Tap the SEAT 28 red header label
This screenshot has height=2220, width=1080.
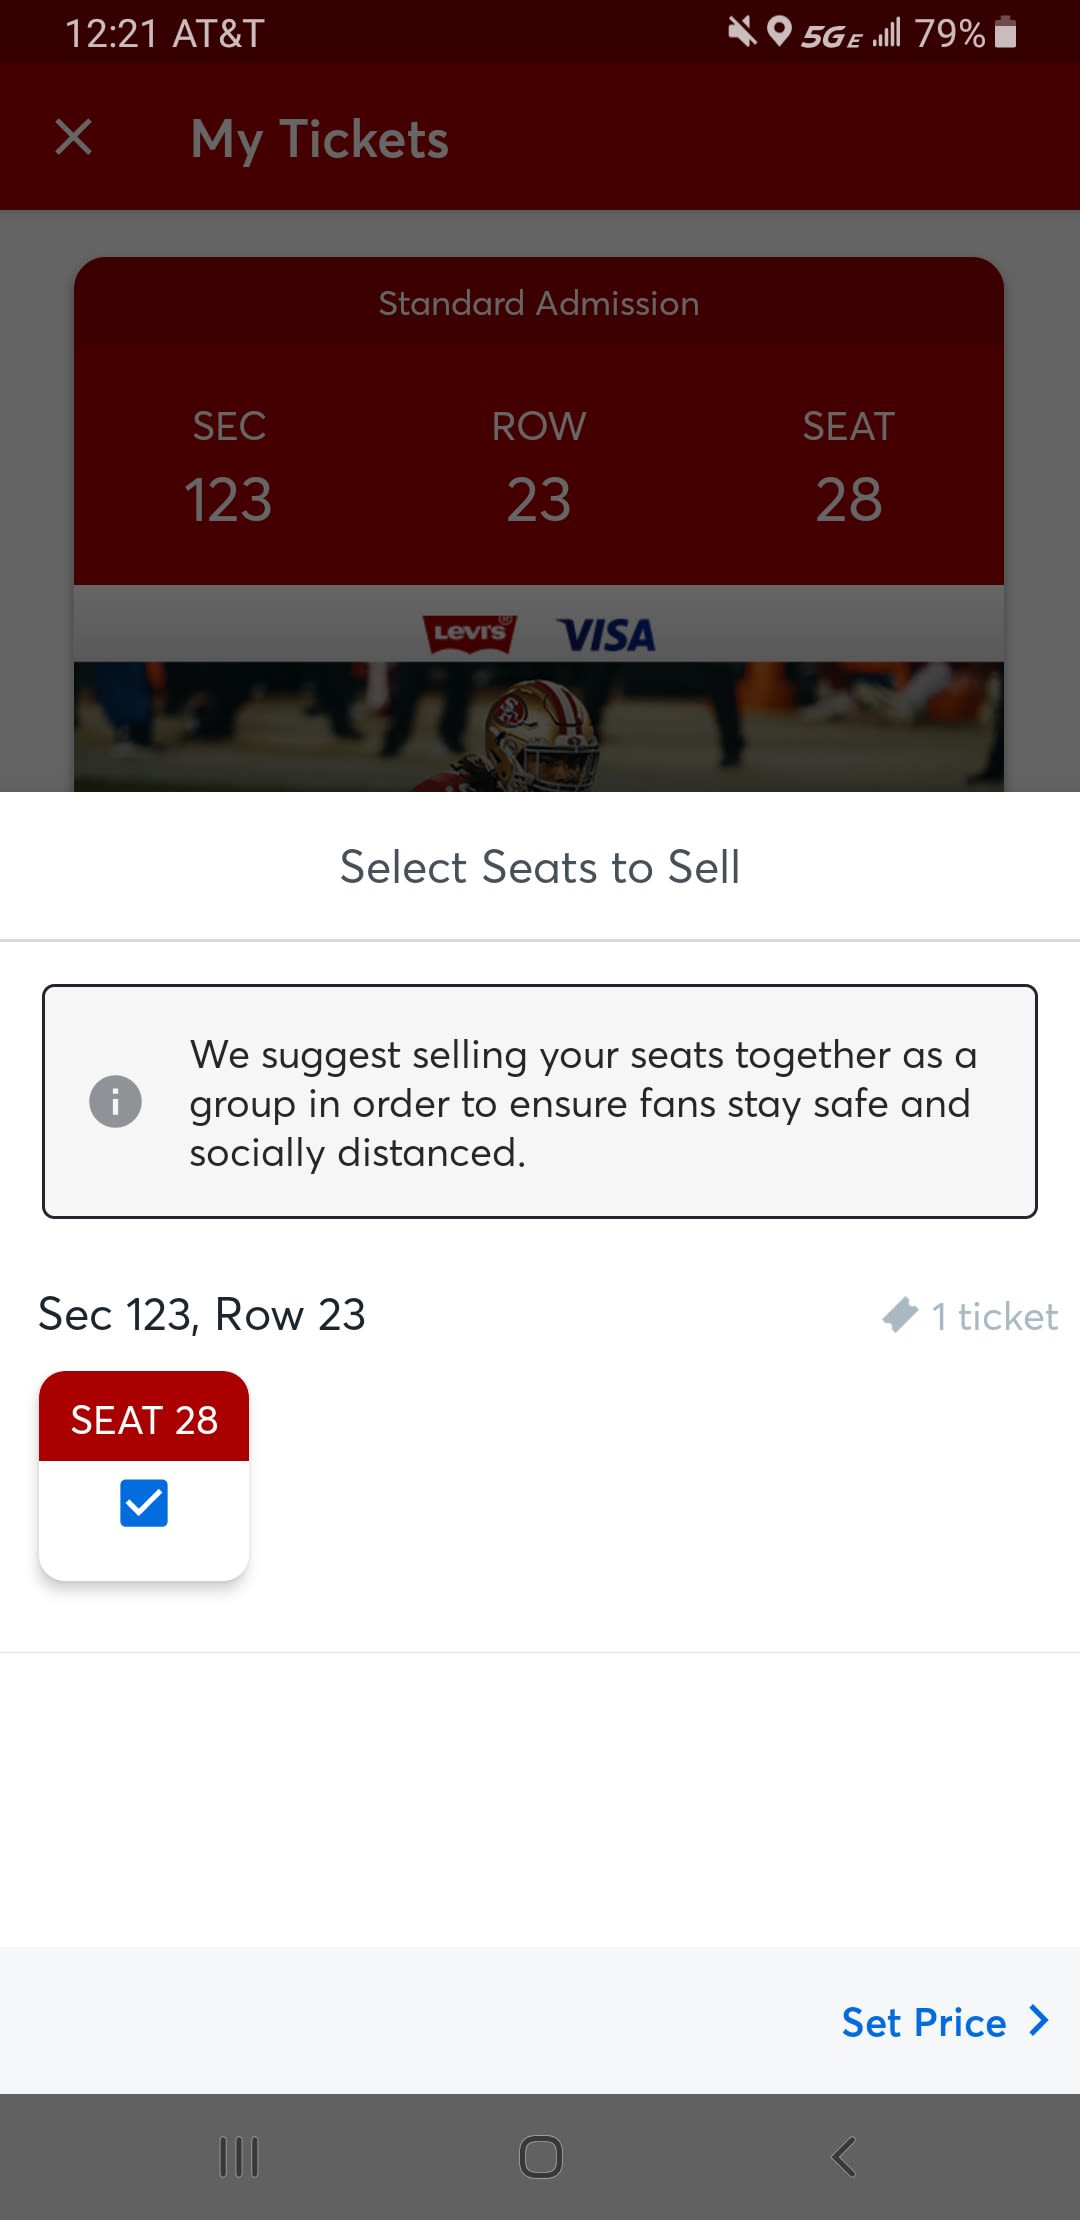pyautogui.click(x=144, y=1419)
